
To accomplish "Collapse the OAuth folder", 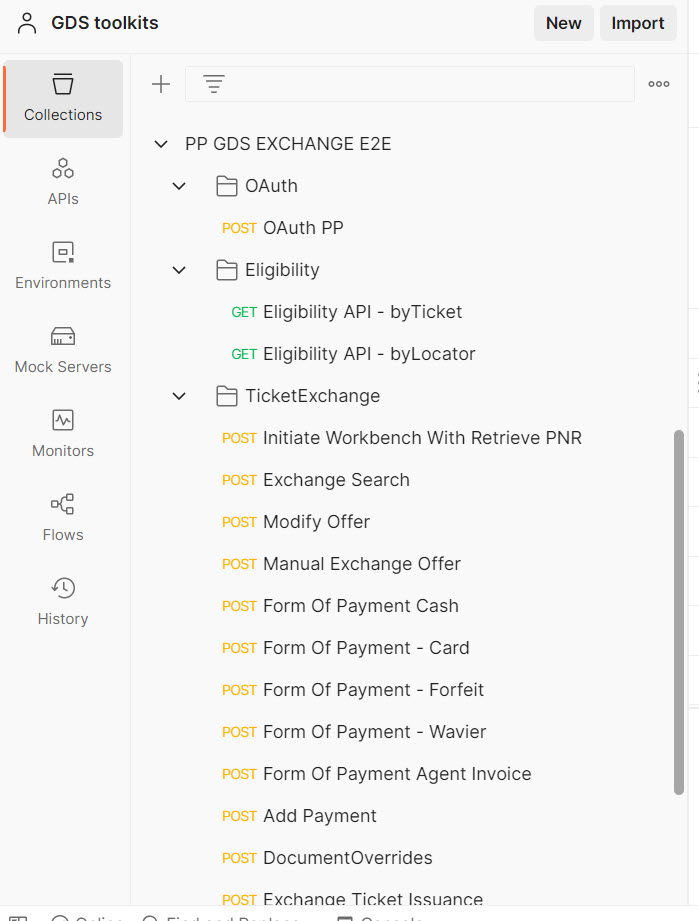I will [179, 186].
